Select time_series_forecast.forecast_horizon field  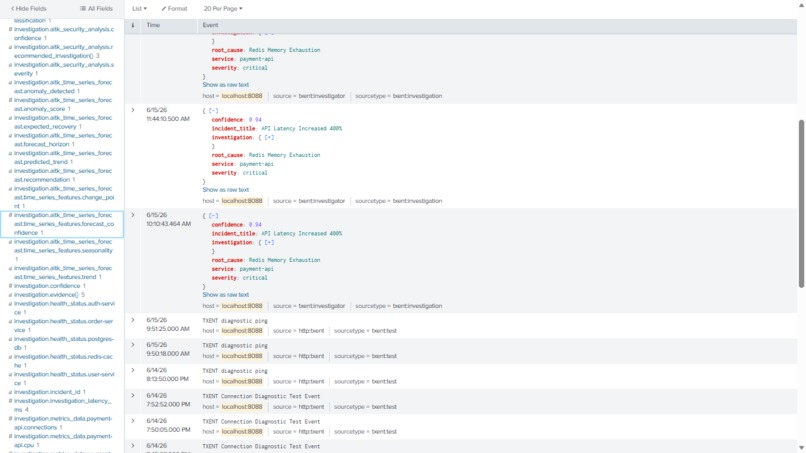(62, 140)
